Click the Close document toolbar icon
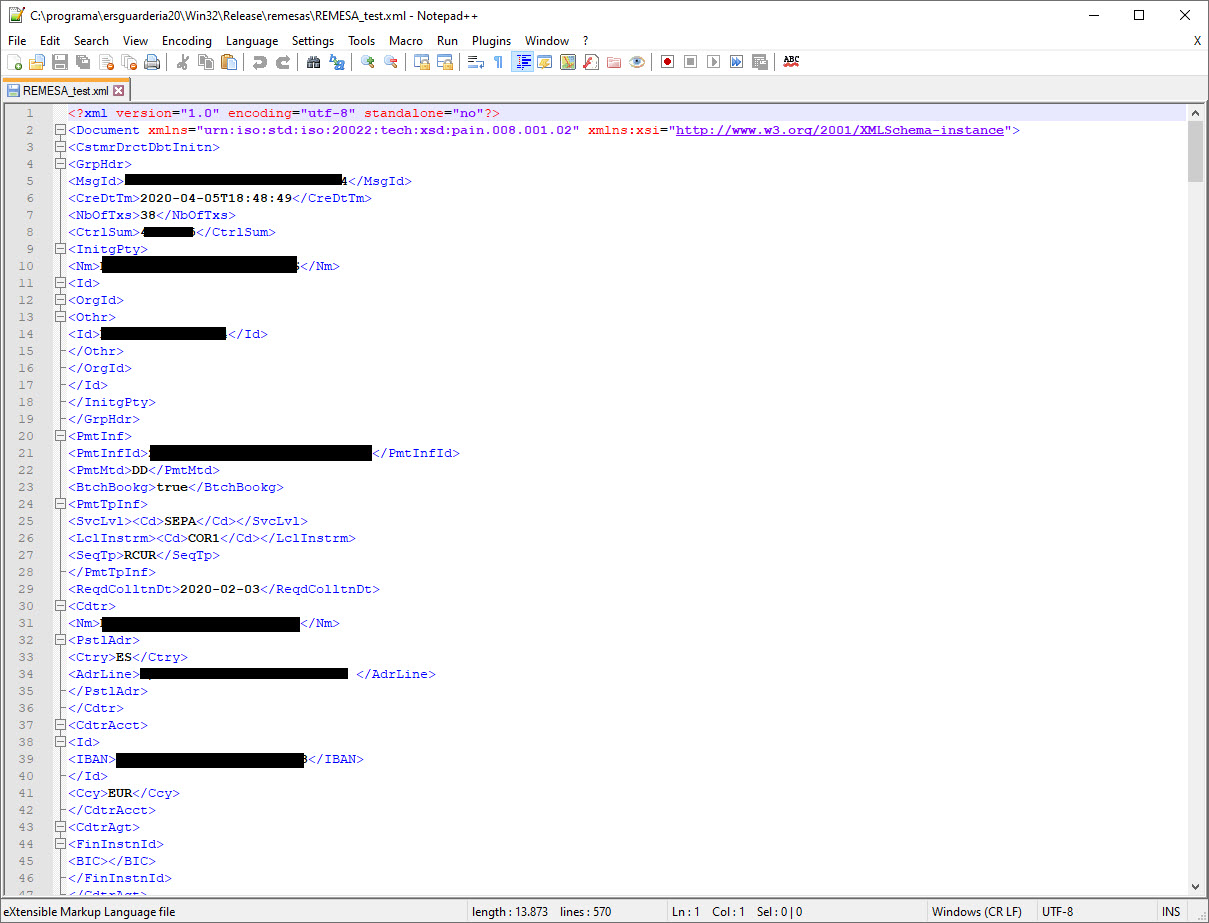 pyautogui.click(x=107, y=62)
